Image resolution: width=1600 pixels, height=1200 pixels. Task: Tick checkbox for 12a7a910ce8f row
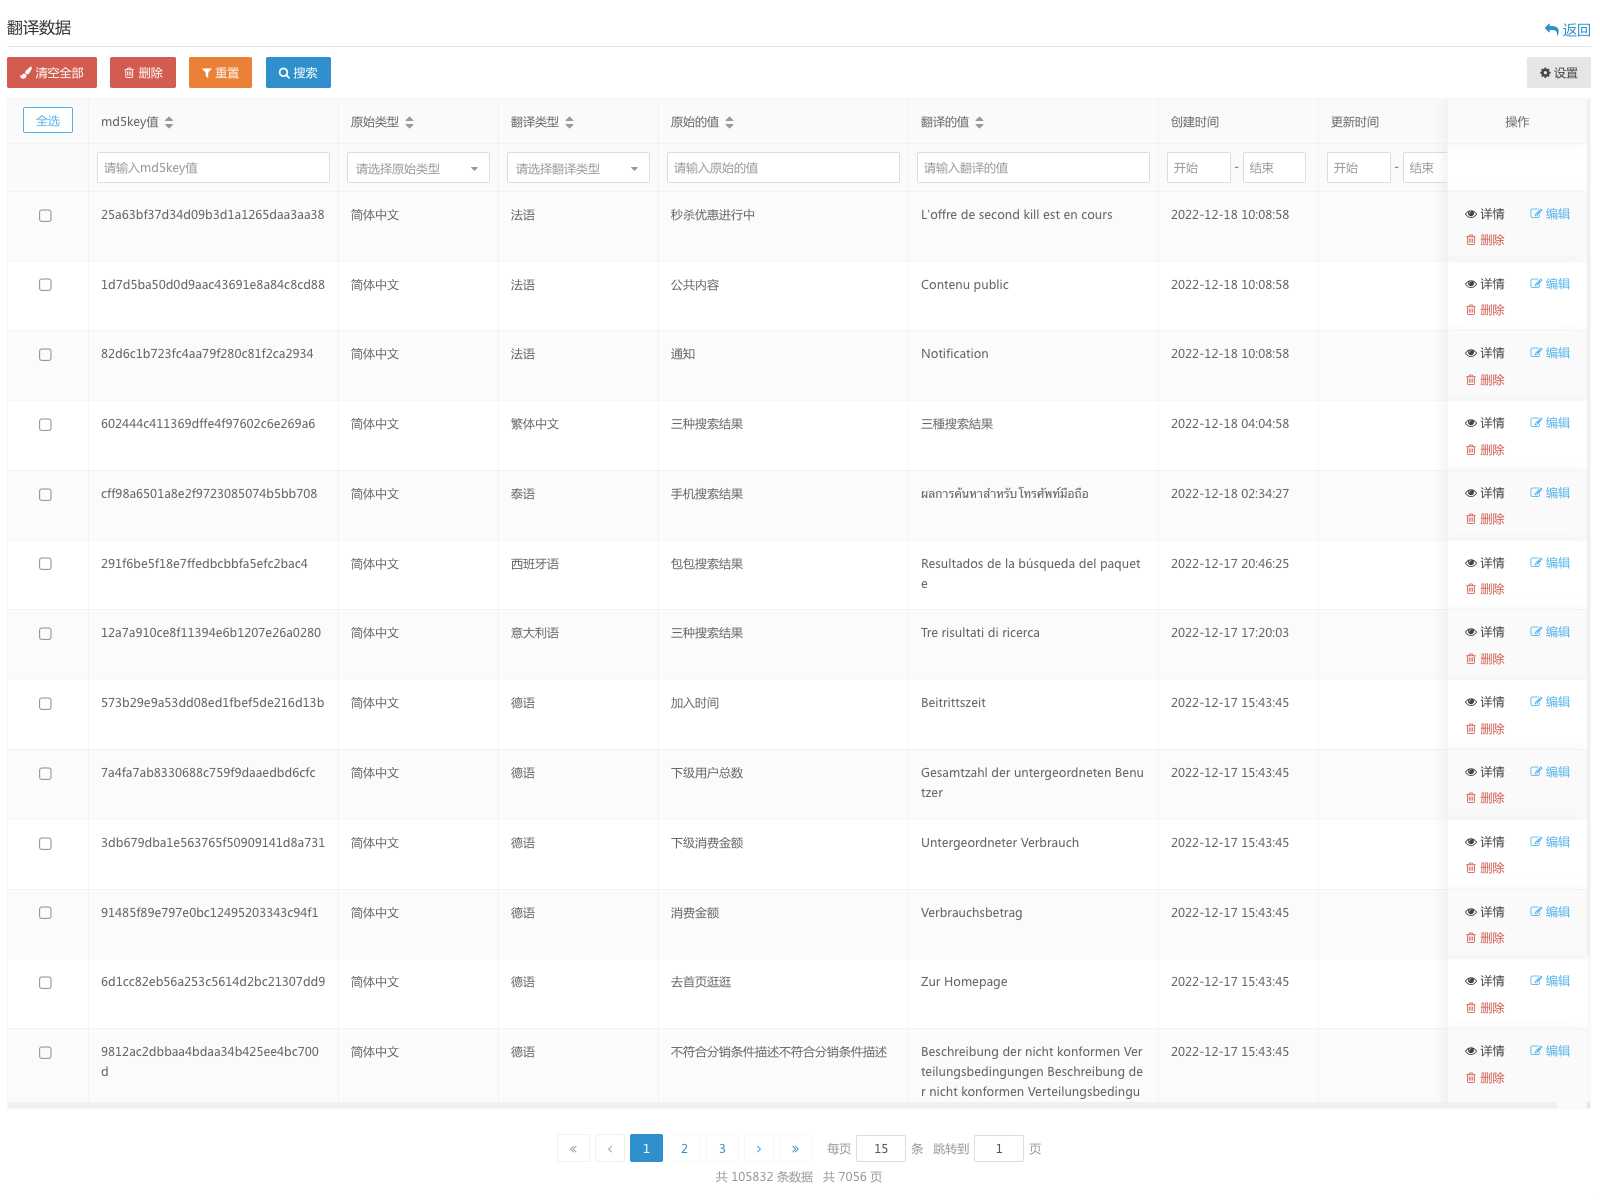pos(45,634)
